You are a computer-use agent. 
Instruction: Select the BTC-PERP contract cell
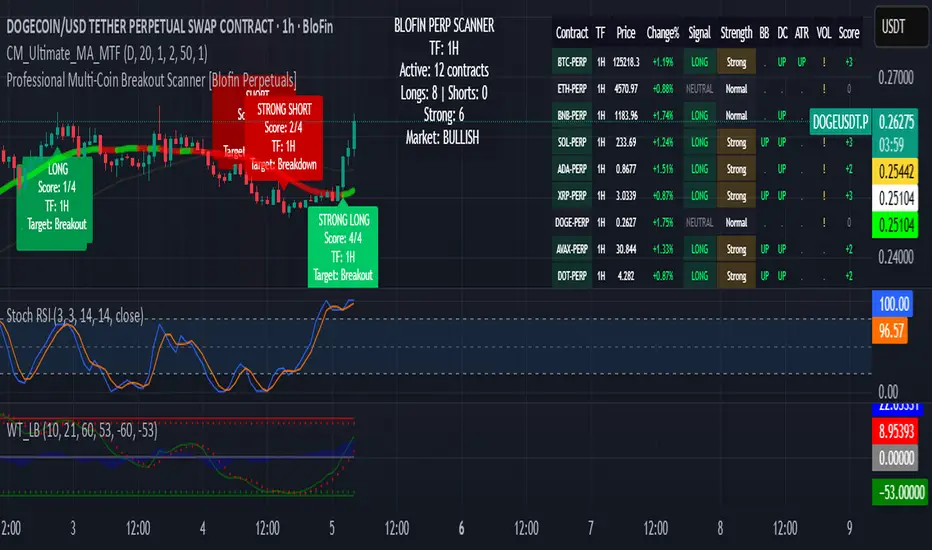572,62
